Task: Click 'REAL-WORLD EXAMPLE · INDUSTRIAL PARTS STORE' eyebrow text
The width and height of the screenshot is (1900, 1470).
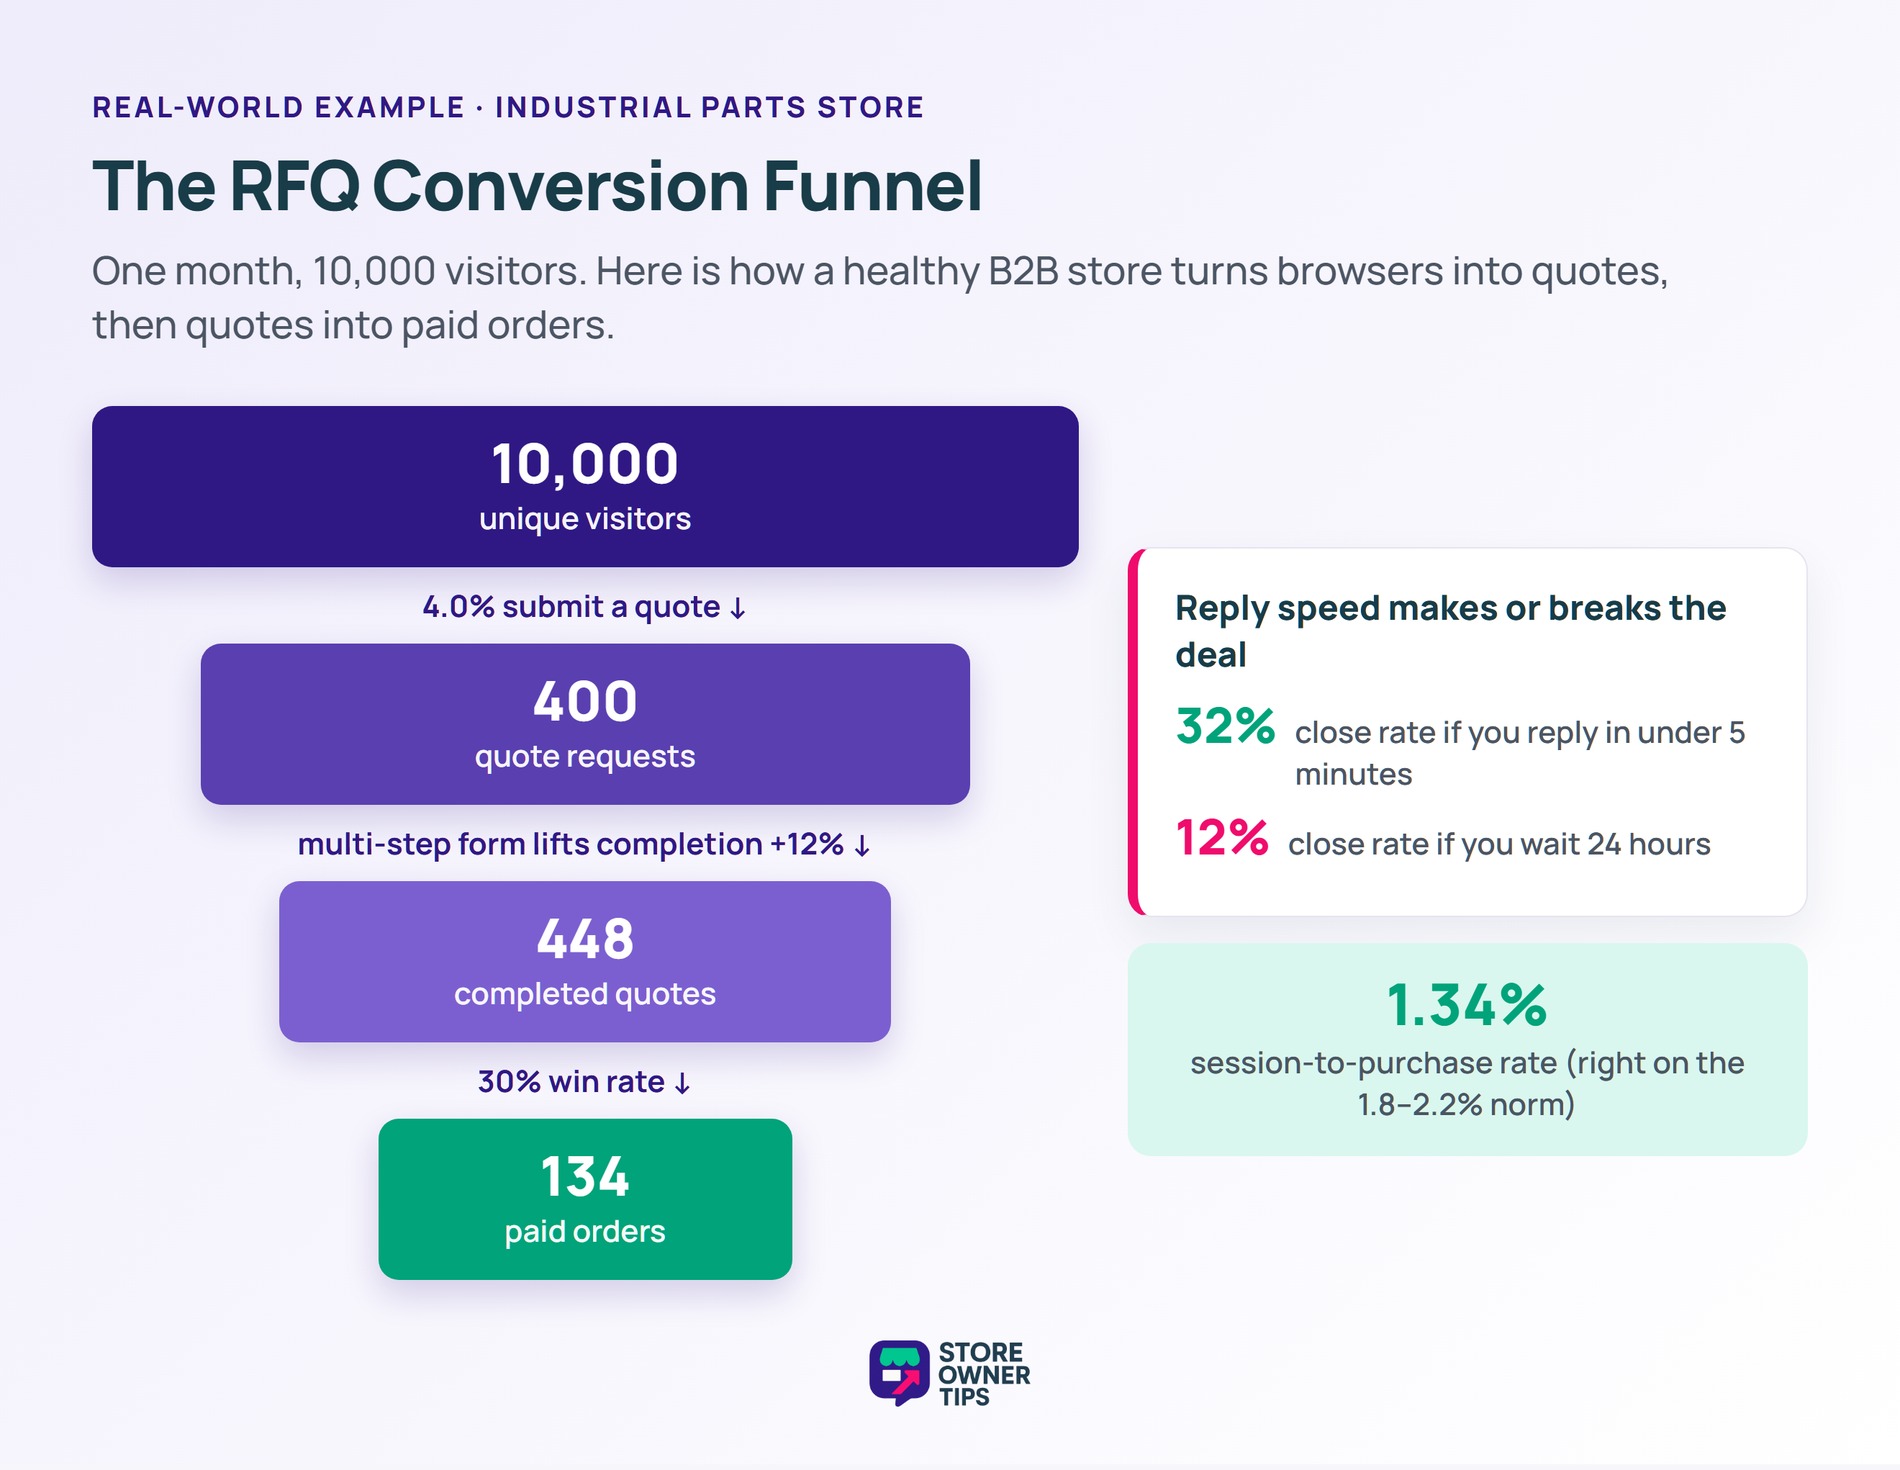Action: coord(508,107)
